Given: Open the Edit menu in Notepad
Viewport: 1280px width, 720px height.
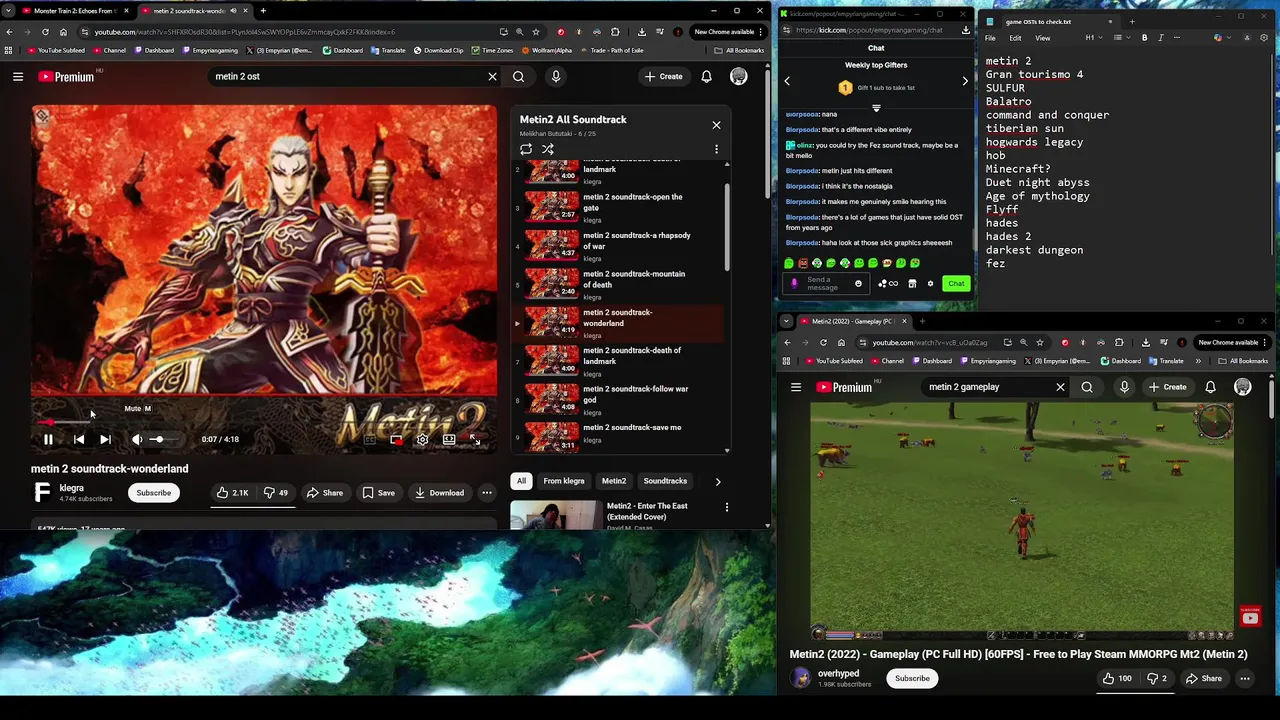Looking at the screenshot, I should [1015, 38].
